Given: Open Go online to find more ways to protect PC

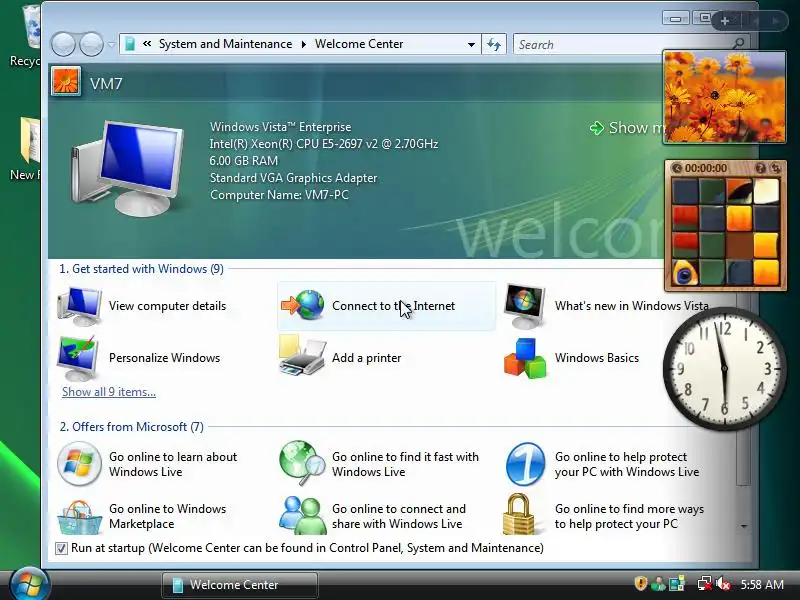Looking at the screenshot, I should coord(604,516).
